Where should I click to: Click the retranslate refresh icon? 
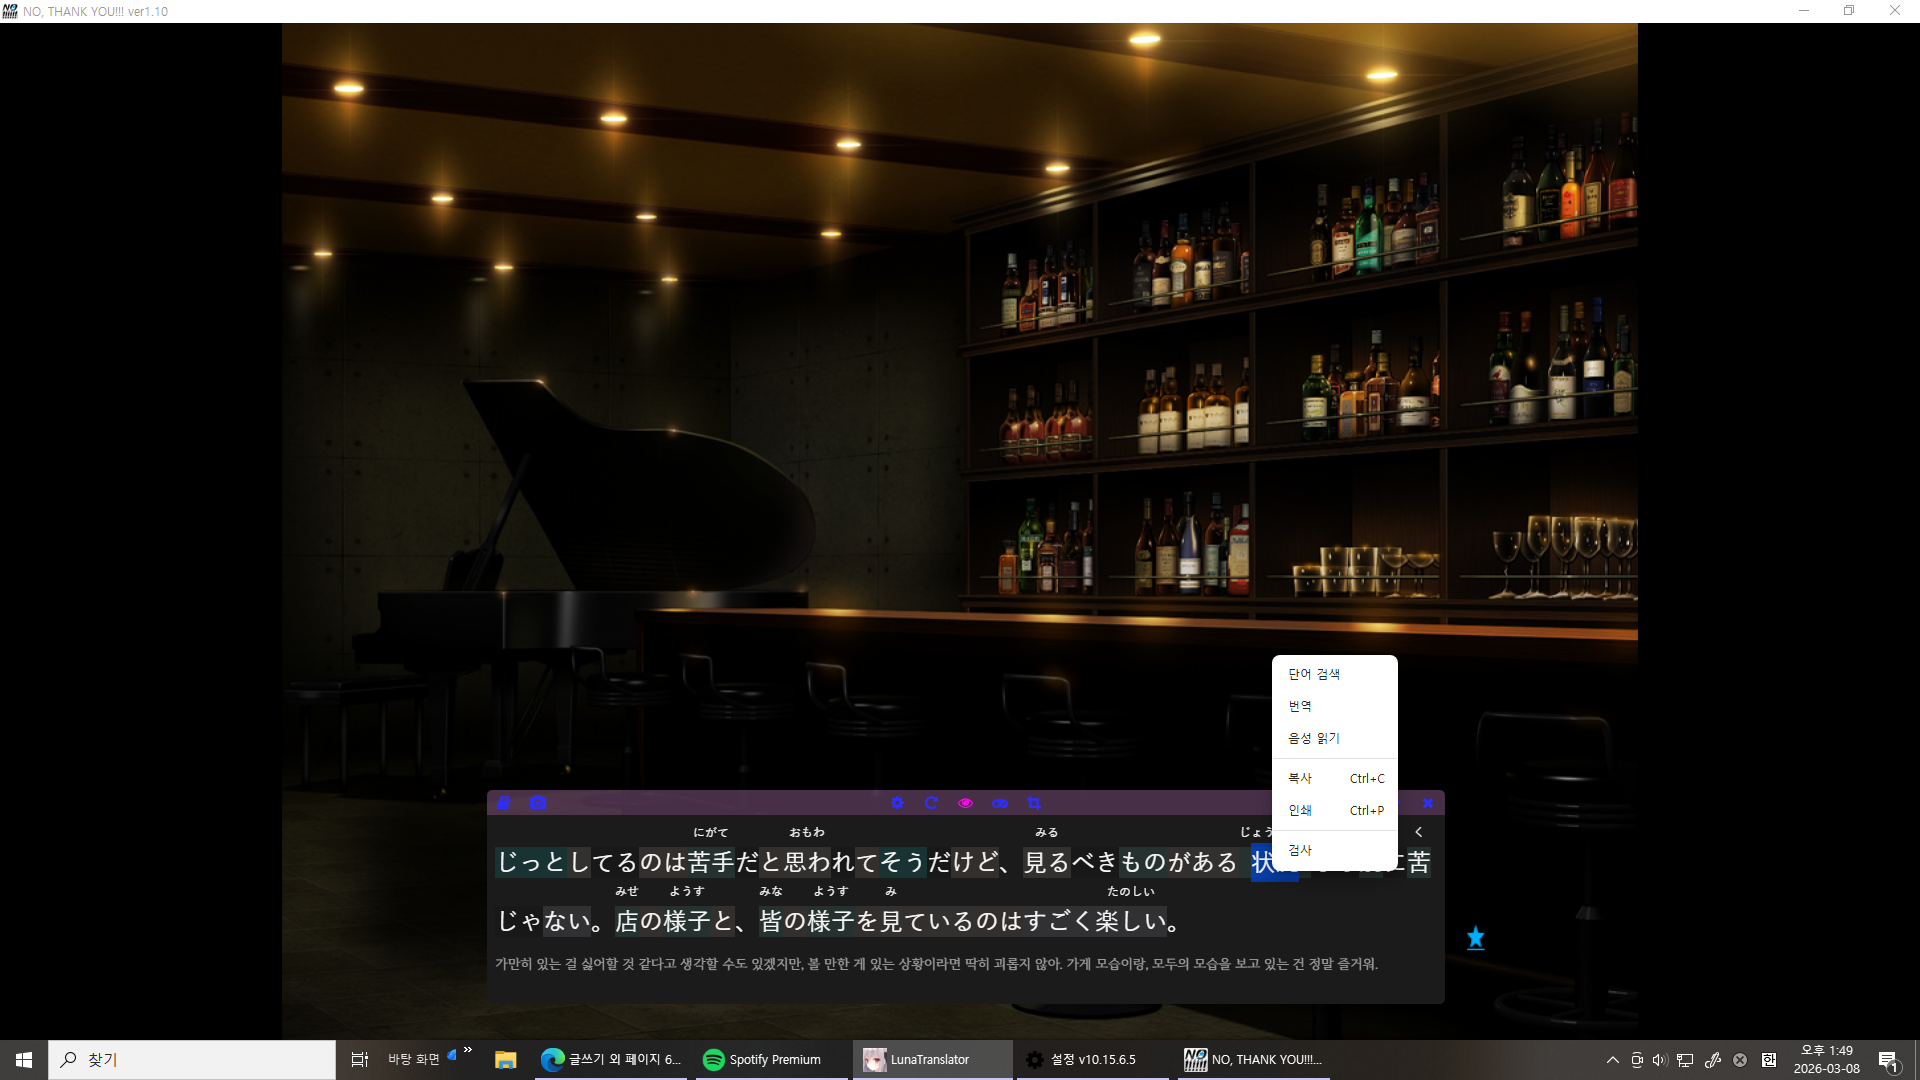pyautogui.click(x=931, y=803)
